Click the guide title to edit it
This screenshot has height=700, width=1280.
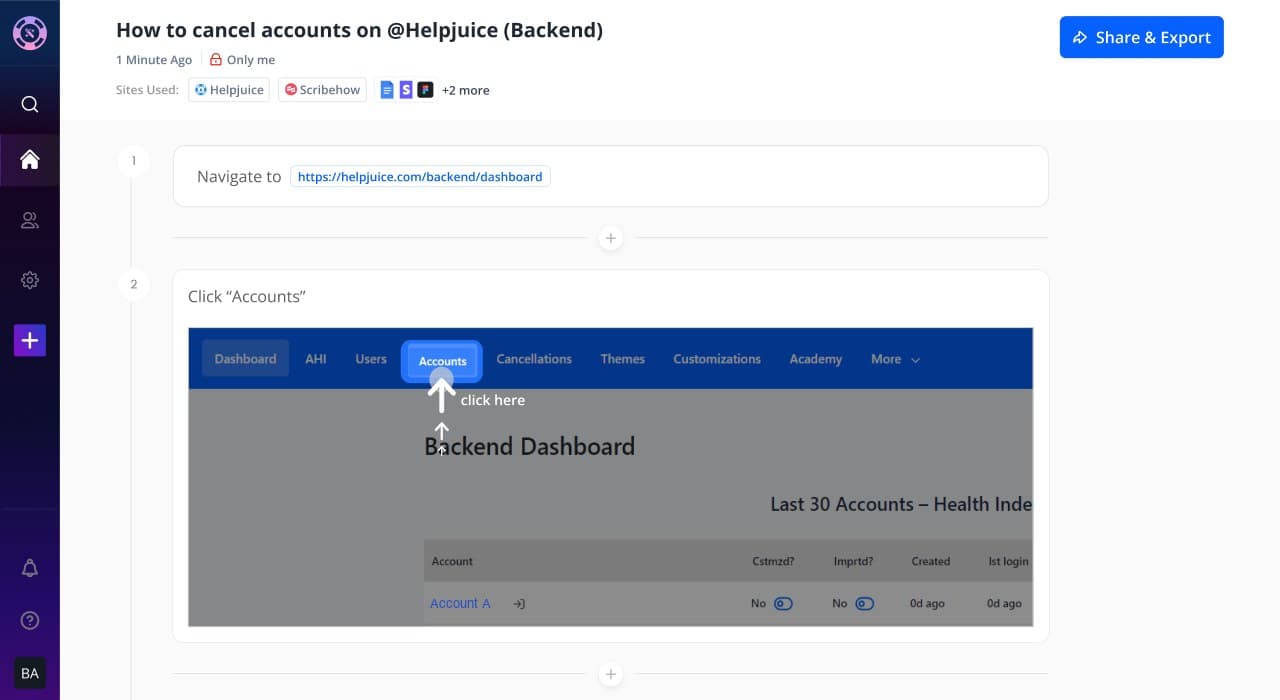click(359, 30)
